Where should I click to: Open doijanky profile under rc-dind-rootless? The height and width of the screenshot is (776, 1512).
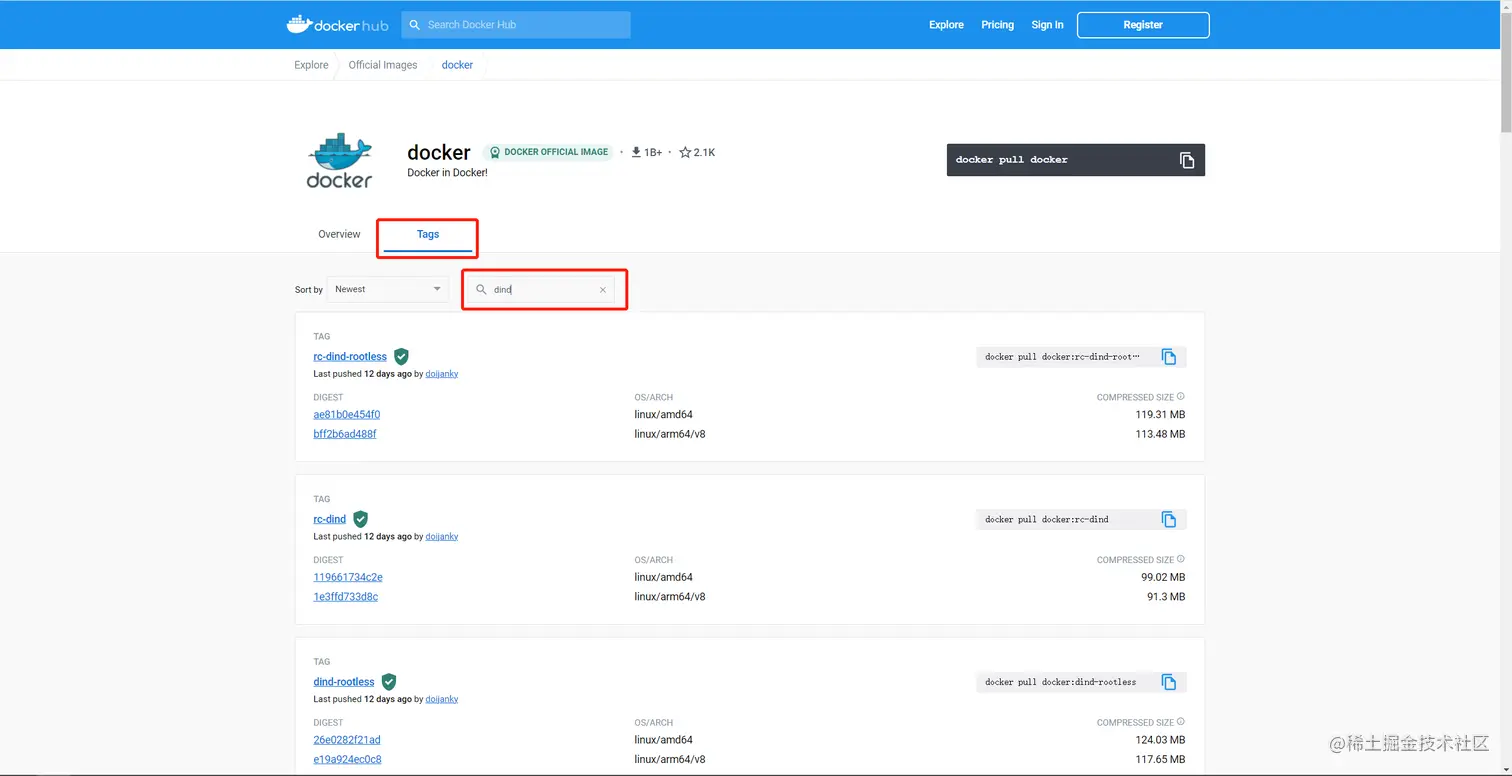(442, 374)
